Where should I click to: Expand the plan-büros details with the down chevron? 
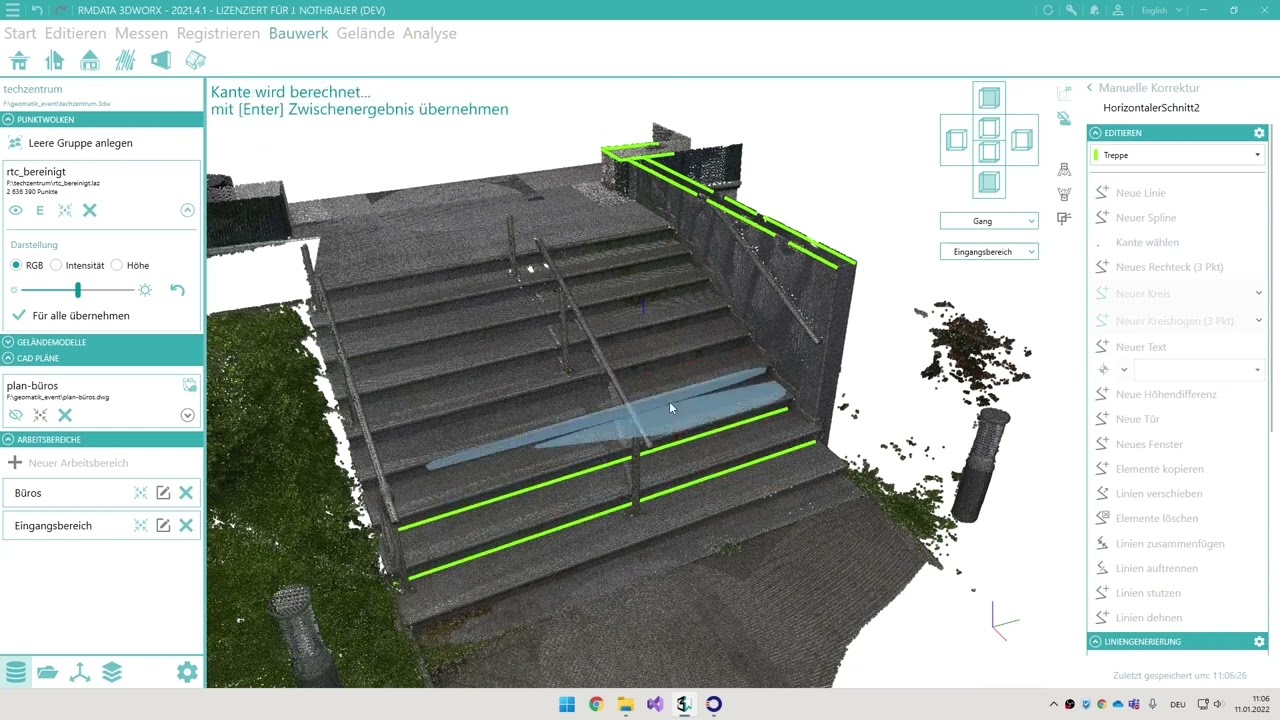coord(187,415)
